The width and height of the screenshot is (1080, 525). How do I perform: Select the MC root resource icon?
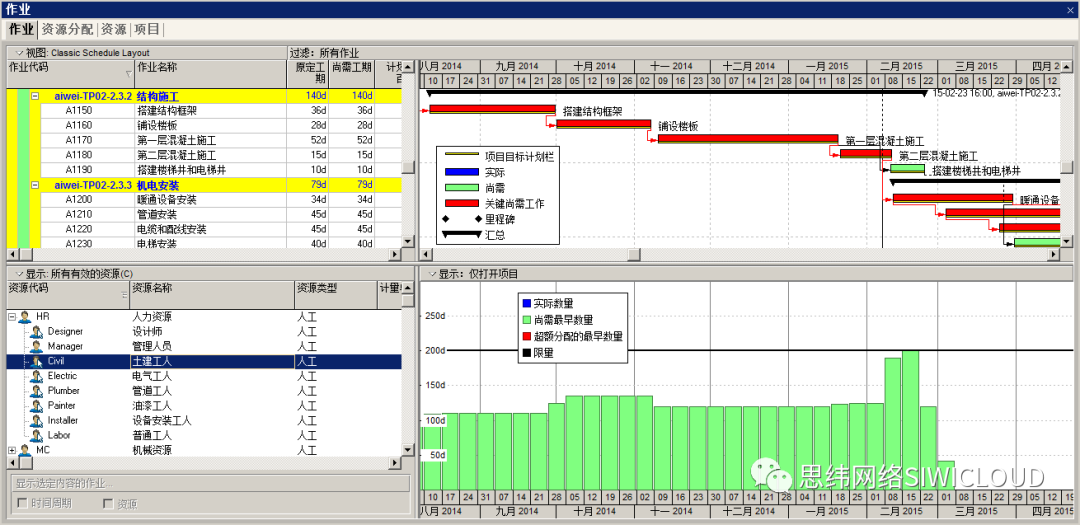[x=25, y=450]
